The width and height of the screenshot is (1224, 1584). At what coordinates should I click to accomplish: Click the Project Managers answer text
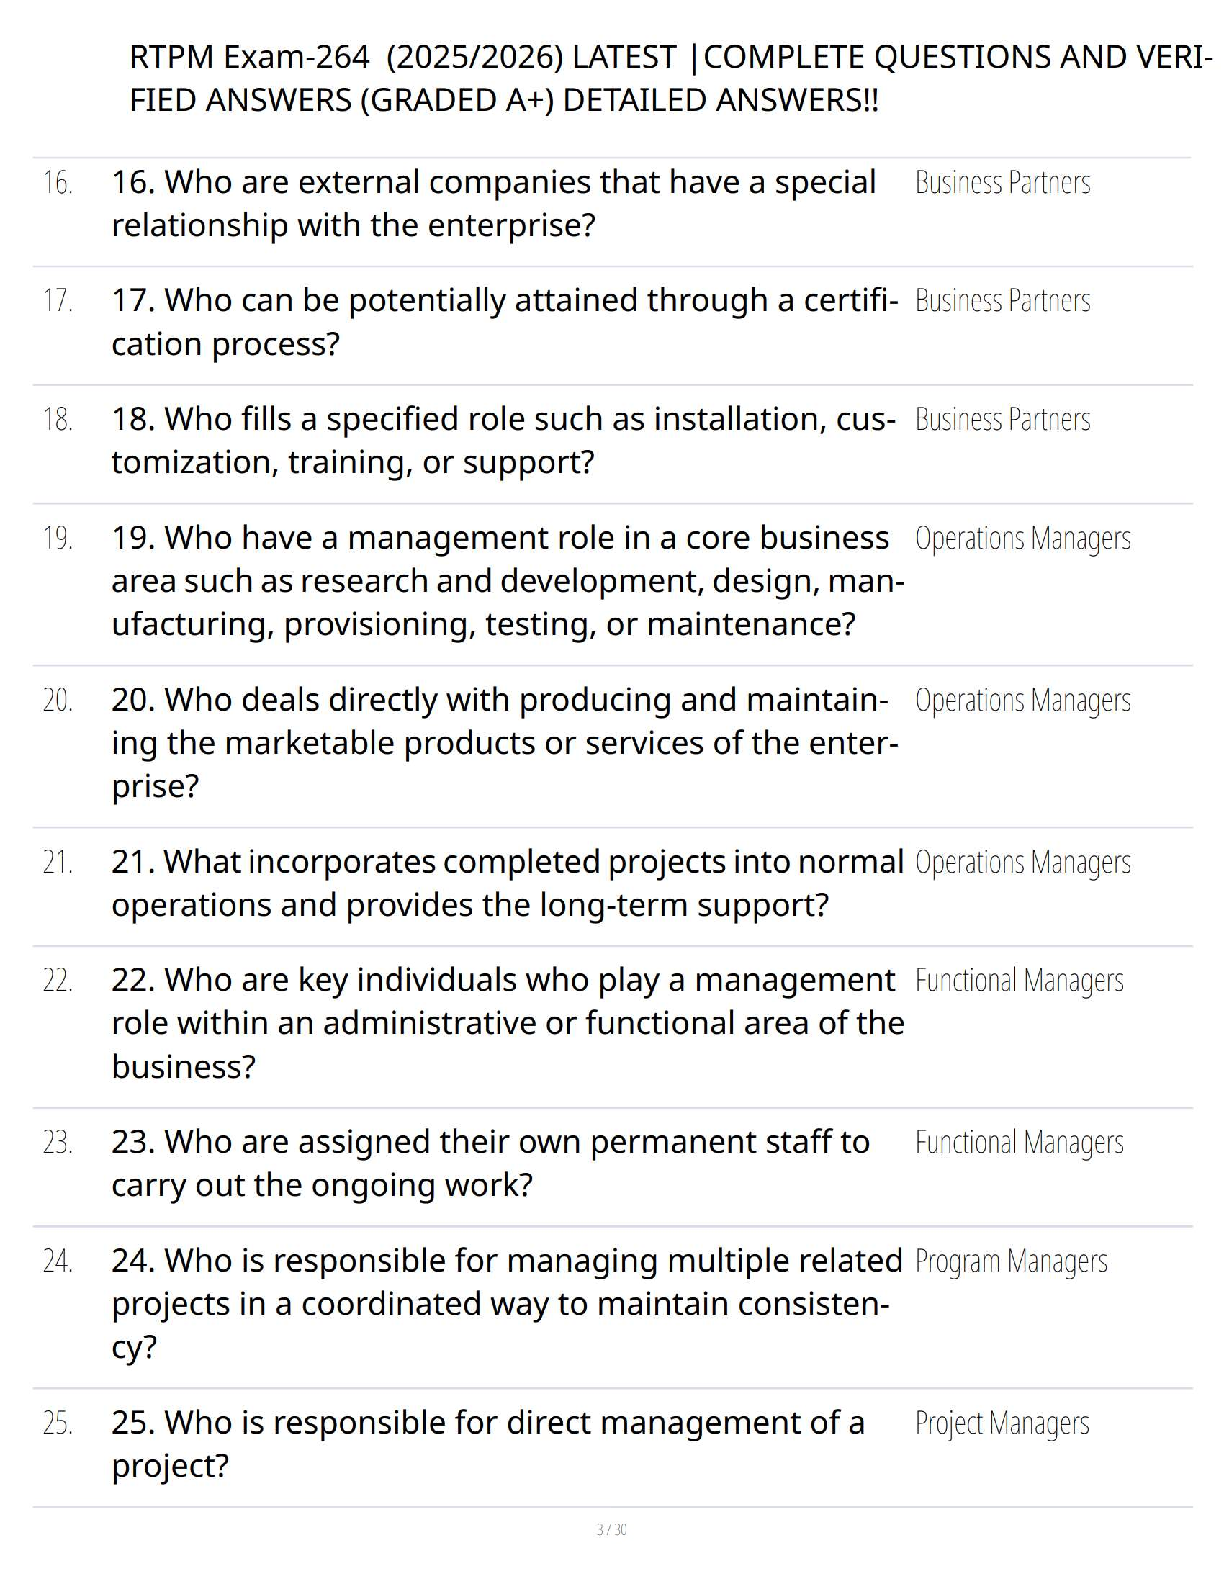pyautogui.click(x=1002, y=1424)
